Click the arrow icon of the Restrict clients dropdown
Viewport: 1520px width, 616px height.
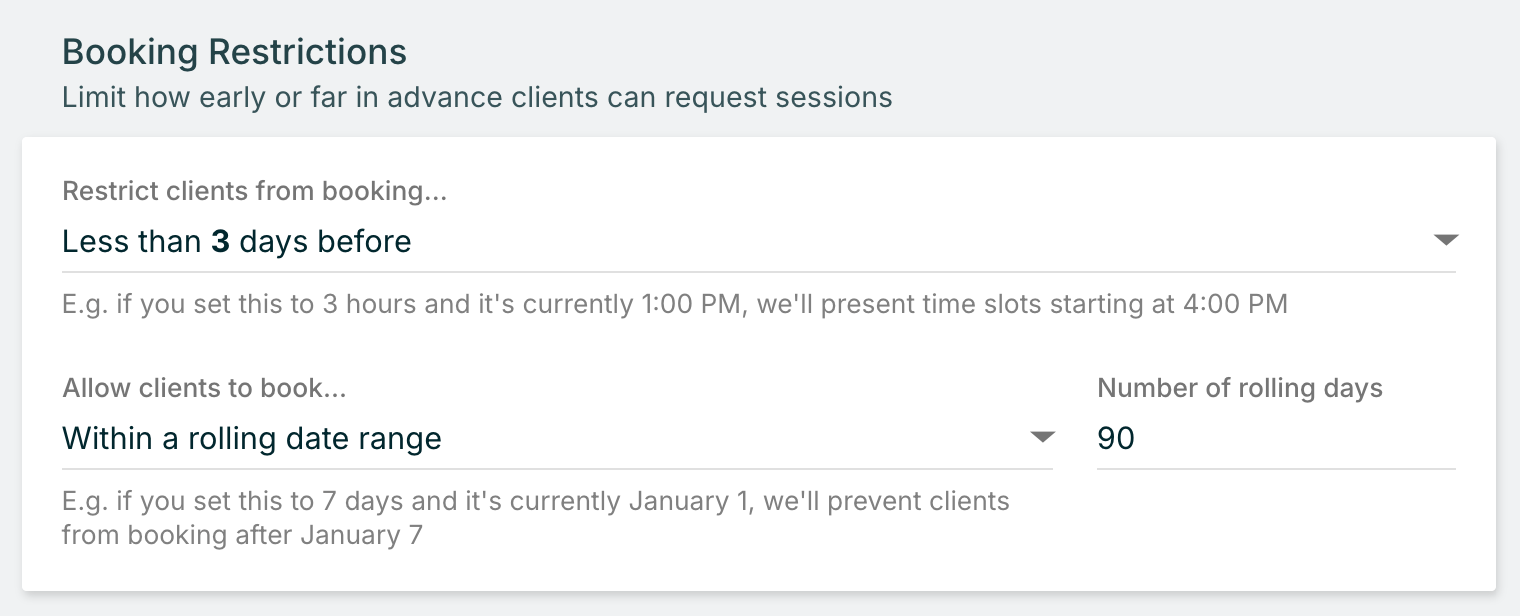(x=1446, y=241)
